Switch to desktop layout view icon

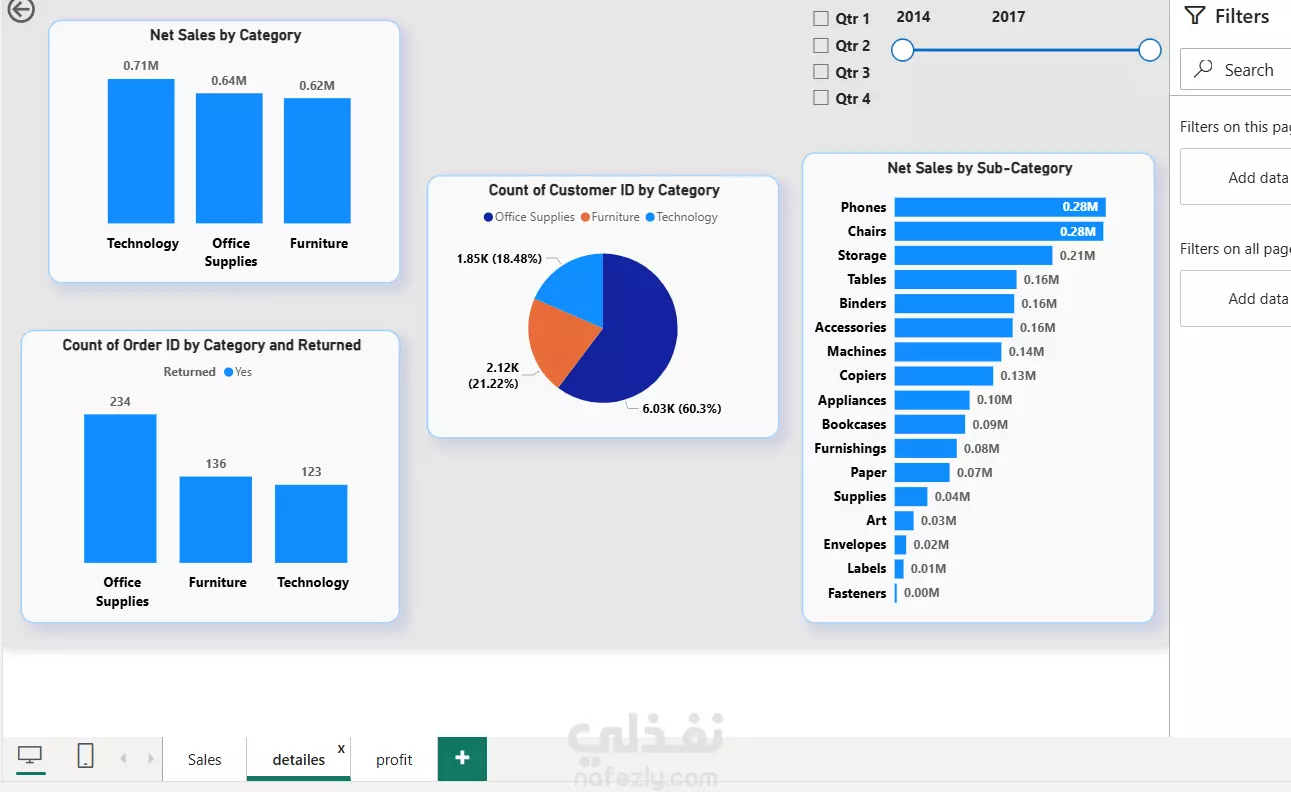(30, 756)
